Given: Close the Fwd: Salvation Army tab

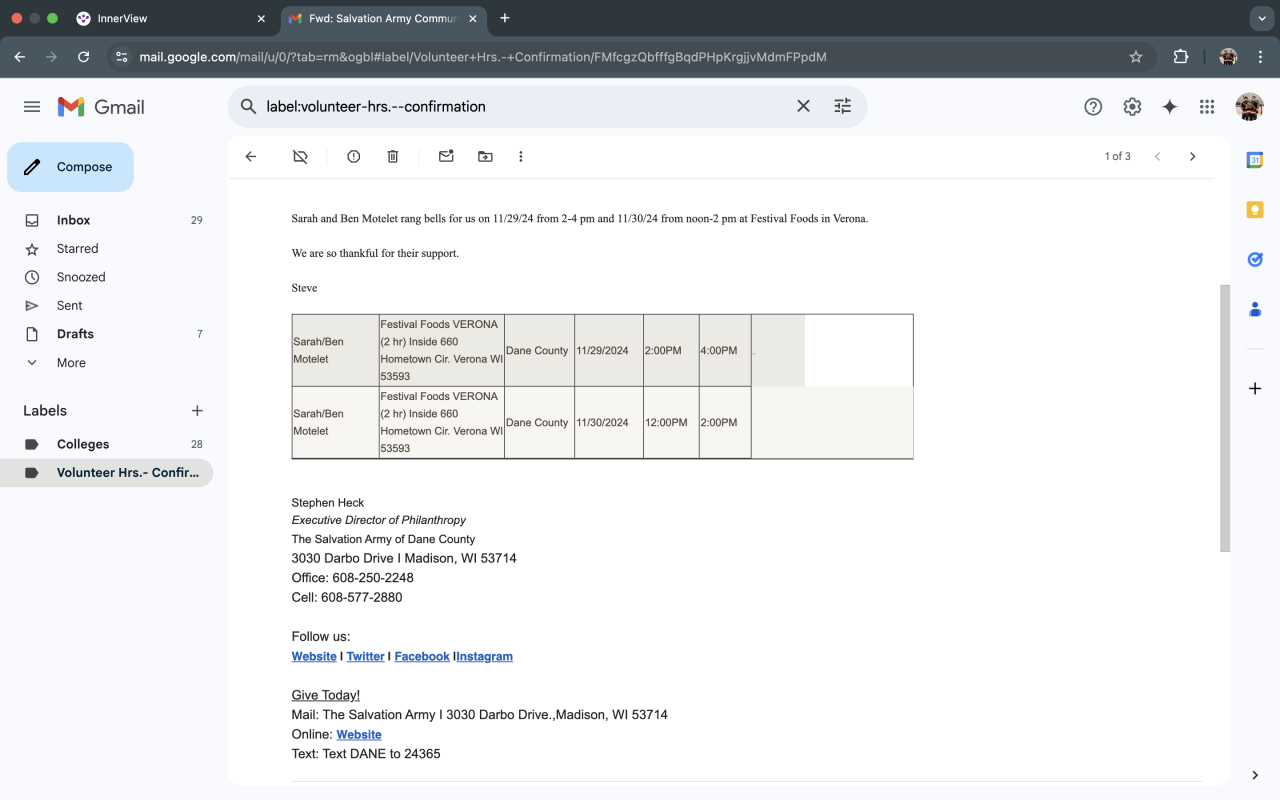Looking at the screenshot, I should click(473, 18).
